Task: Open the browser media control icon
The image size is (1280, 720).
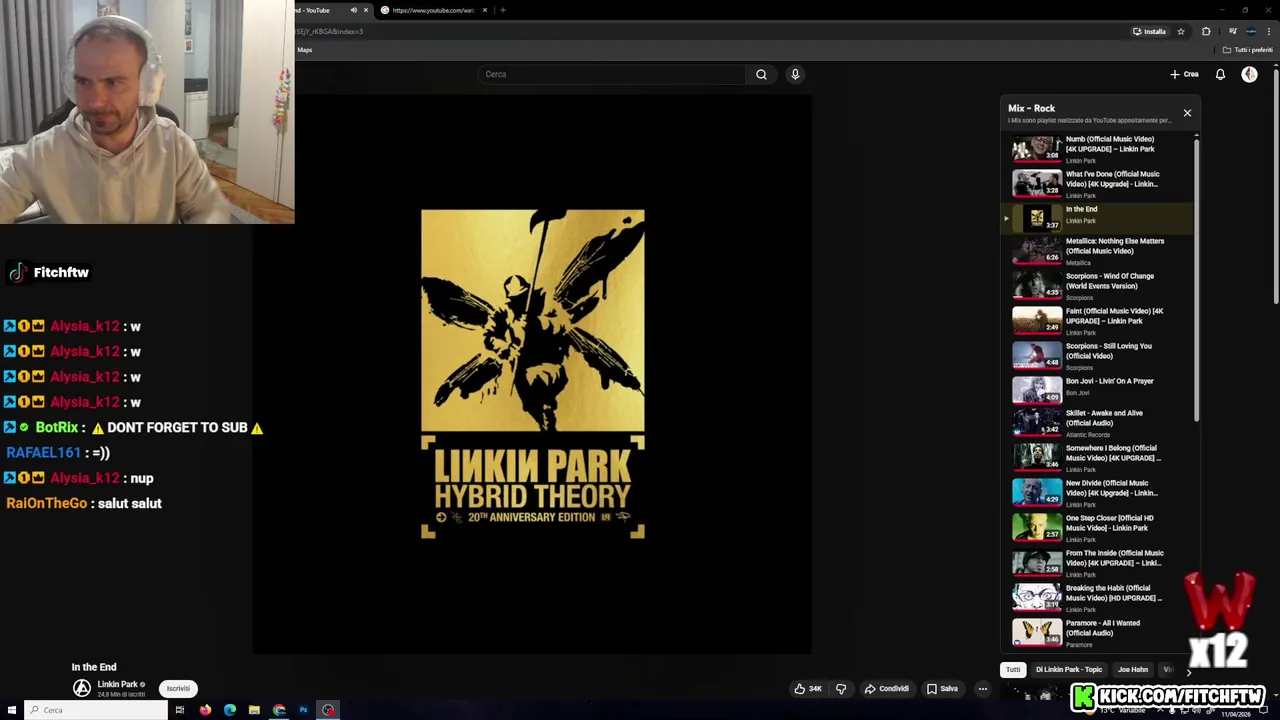Action: 1232,31
